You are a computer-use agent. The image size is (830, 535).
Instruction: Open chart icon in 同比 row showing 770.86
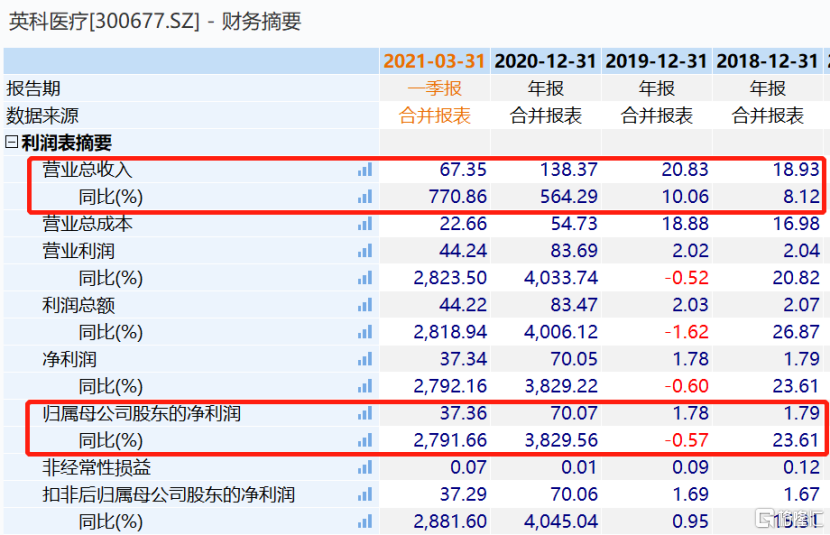pos(365,197)
